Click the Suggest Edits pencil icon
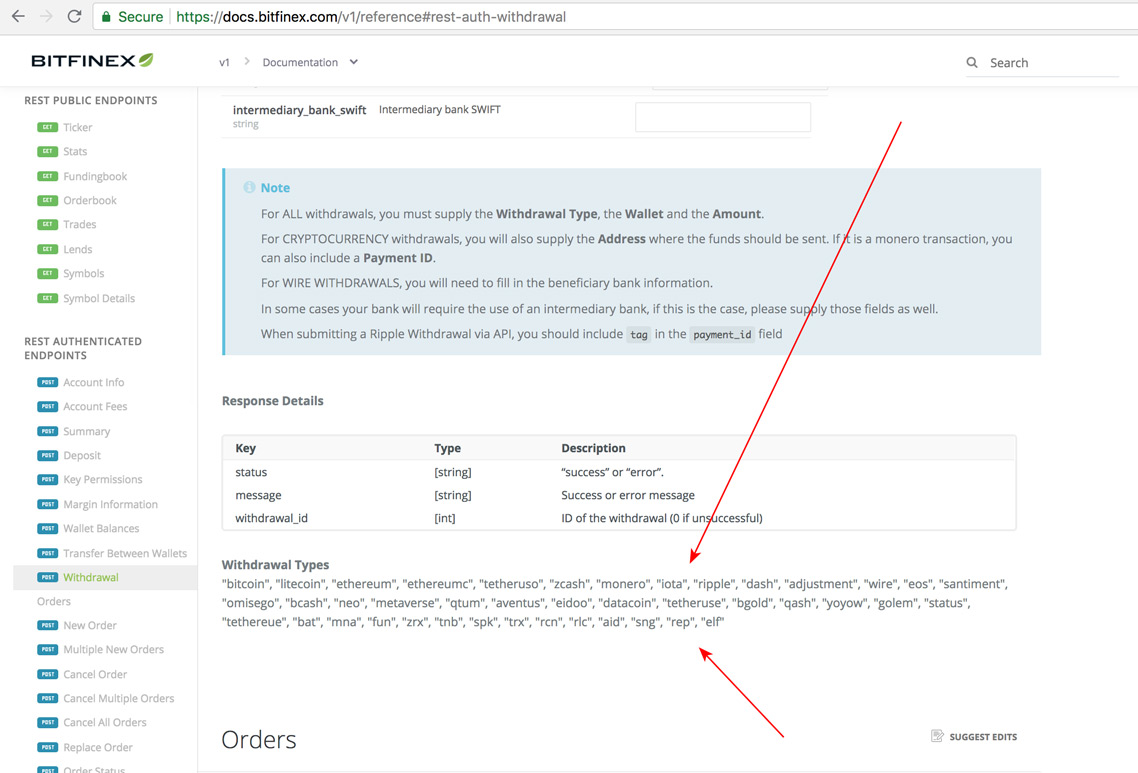This screenshot has height=773, width=1138. 937,736
